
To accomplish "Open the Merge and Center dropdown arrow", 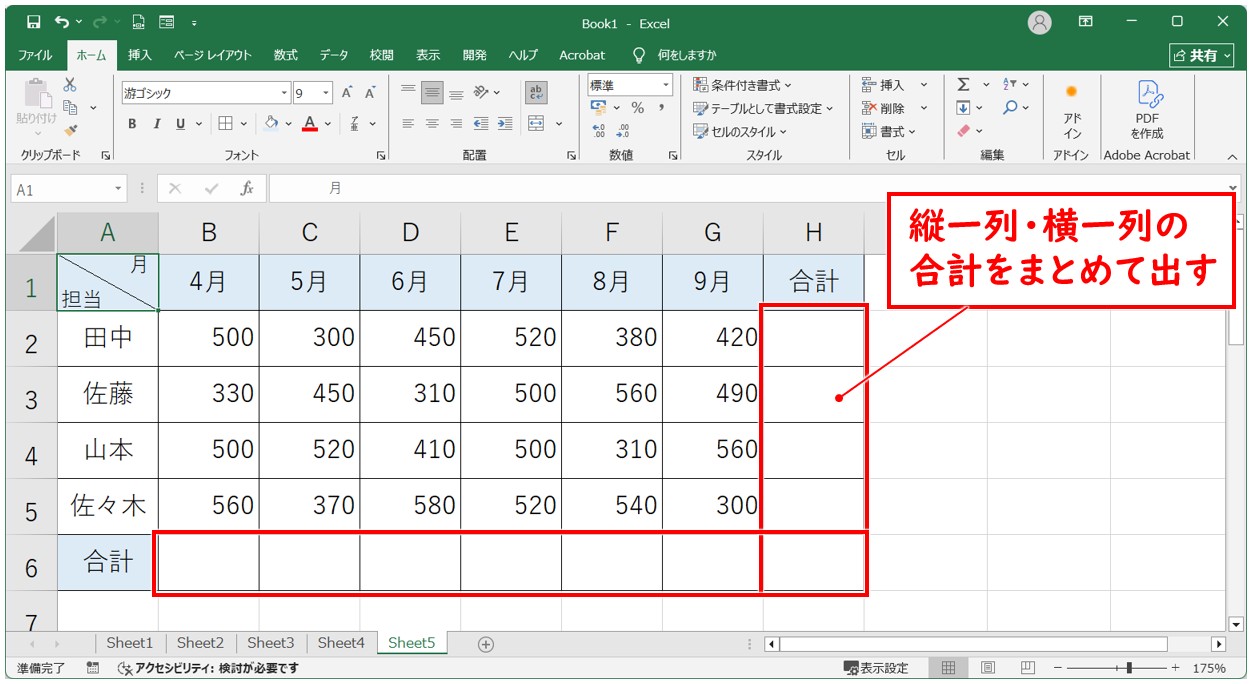I will click(x=558, y=124).
